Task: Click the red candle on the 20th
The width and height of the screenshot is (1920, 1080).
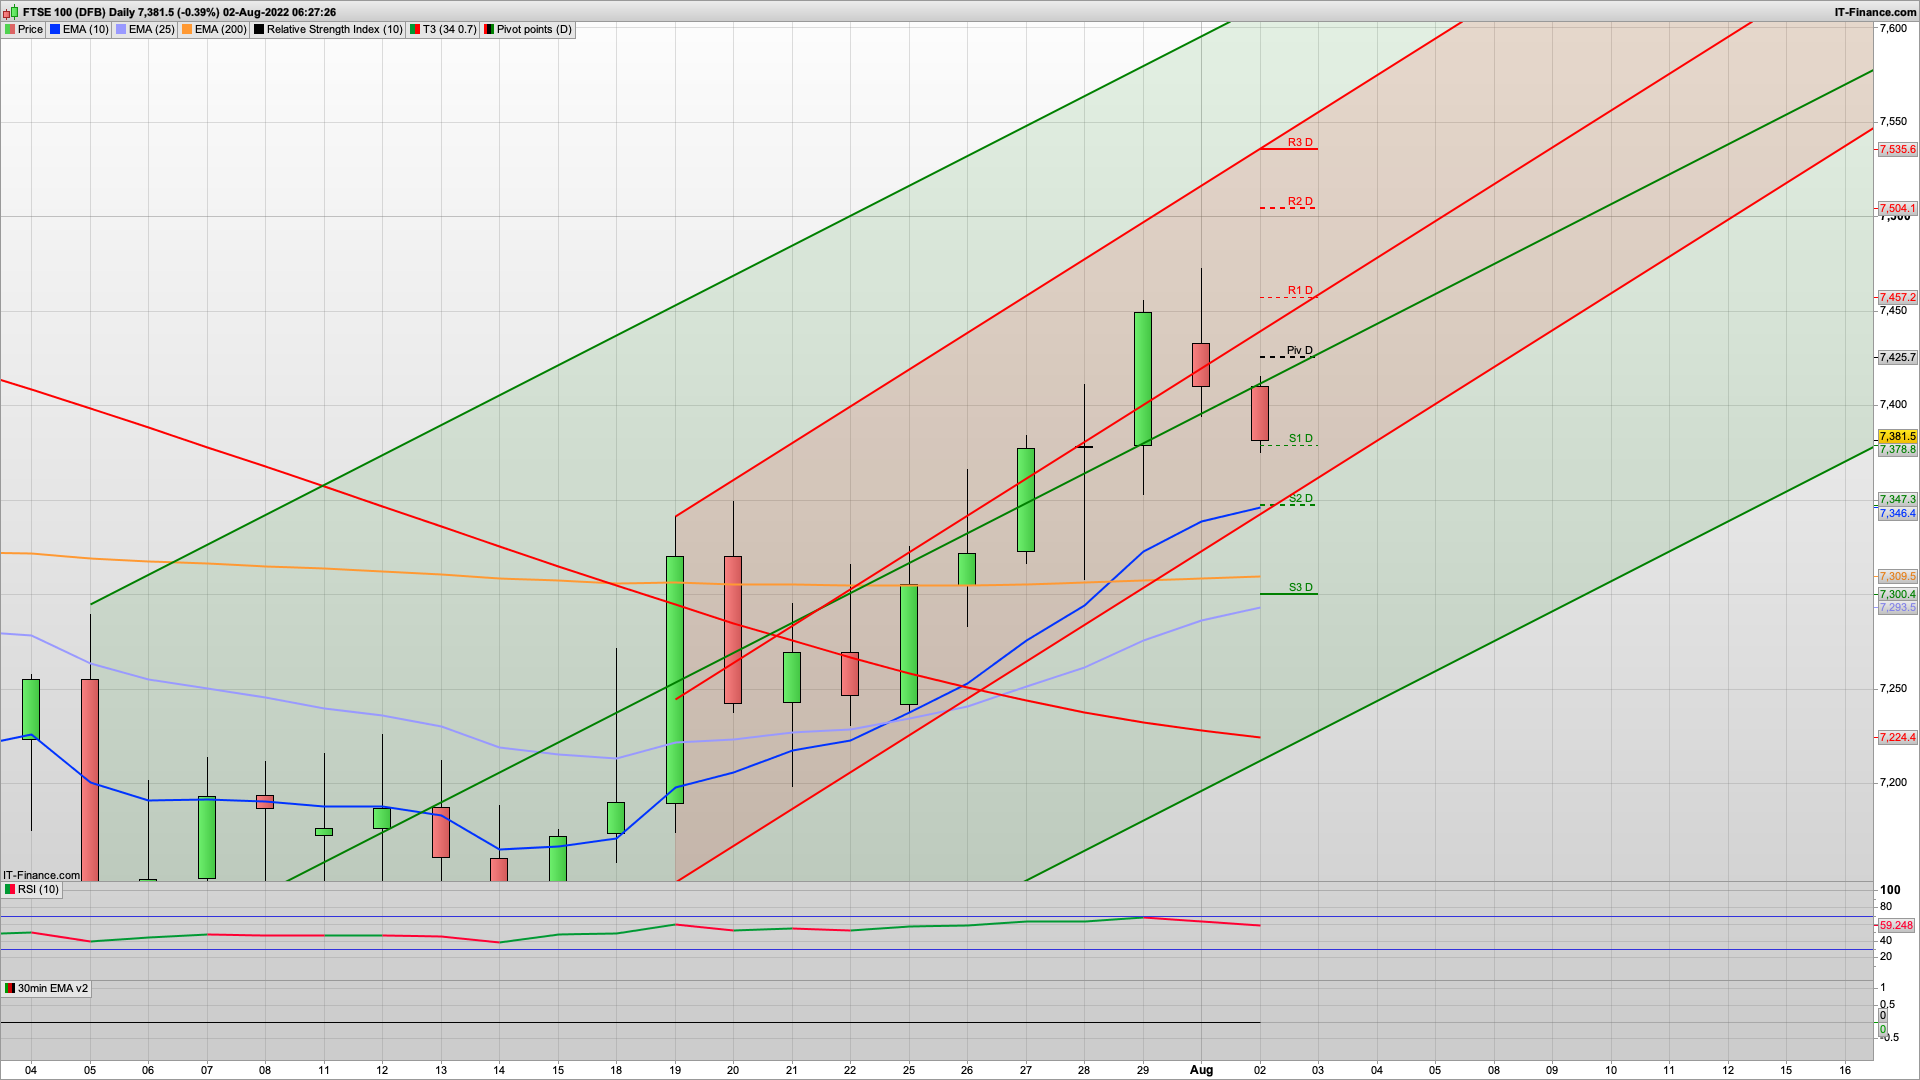Action: (x=733, y=630)
